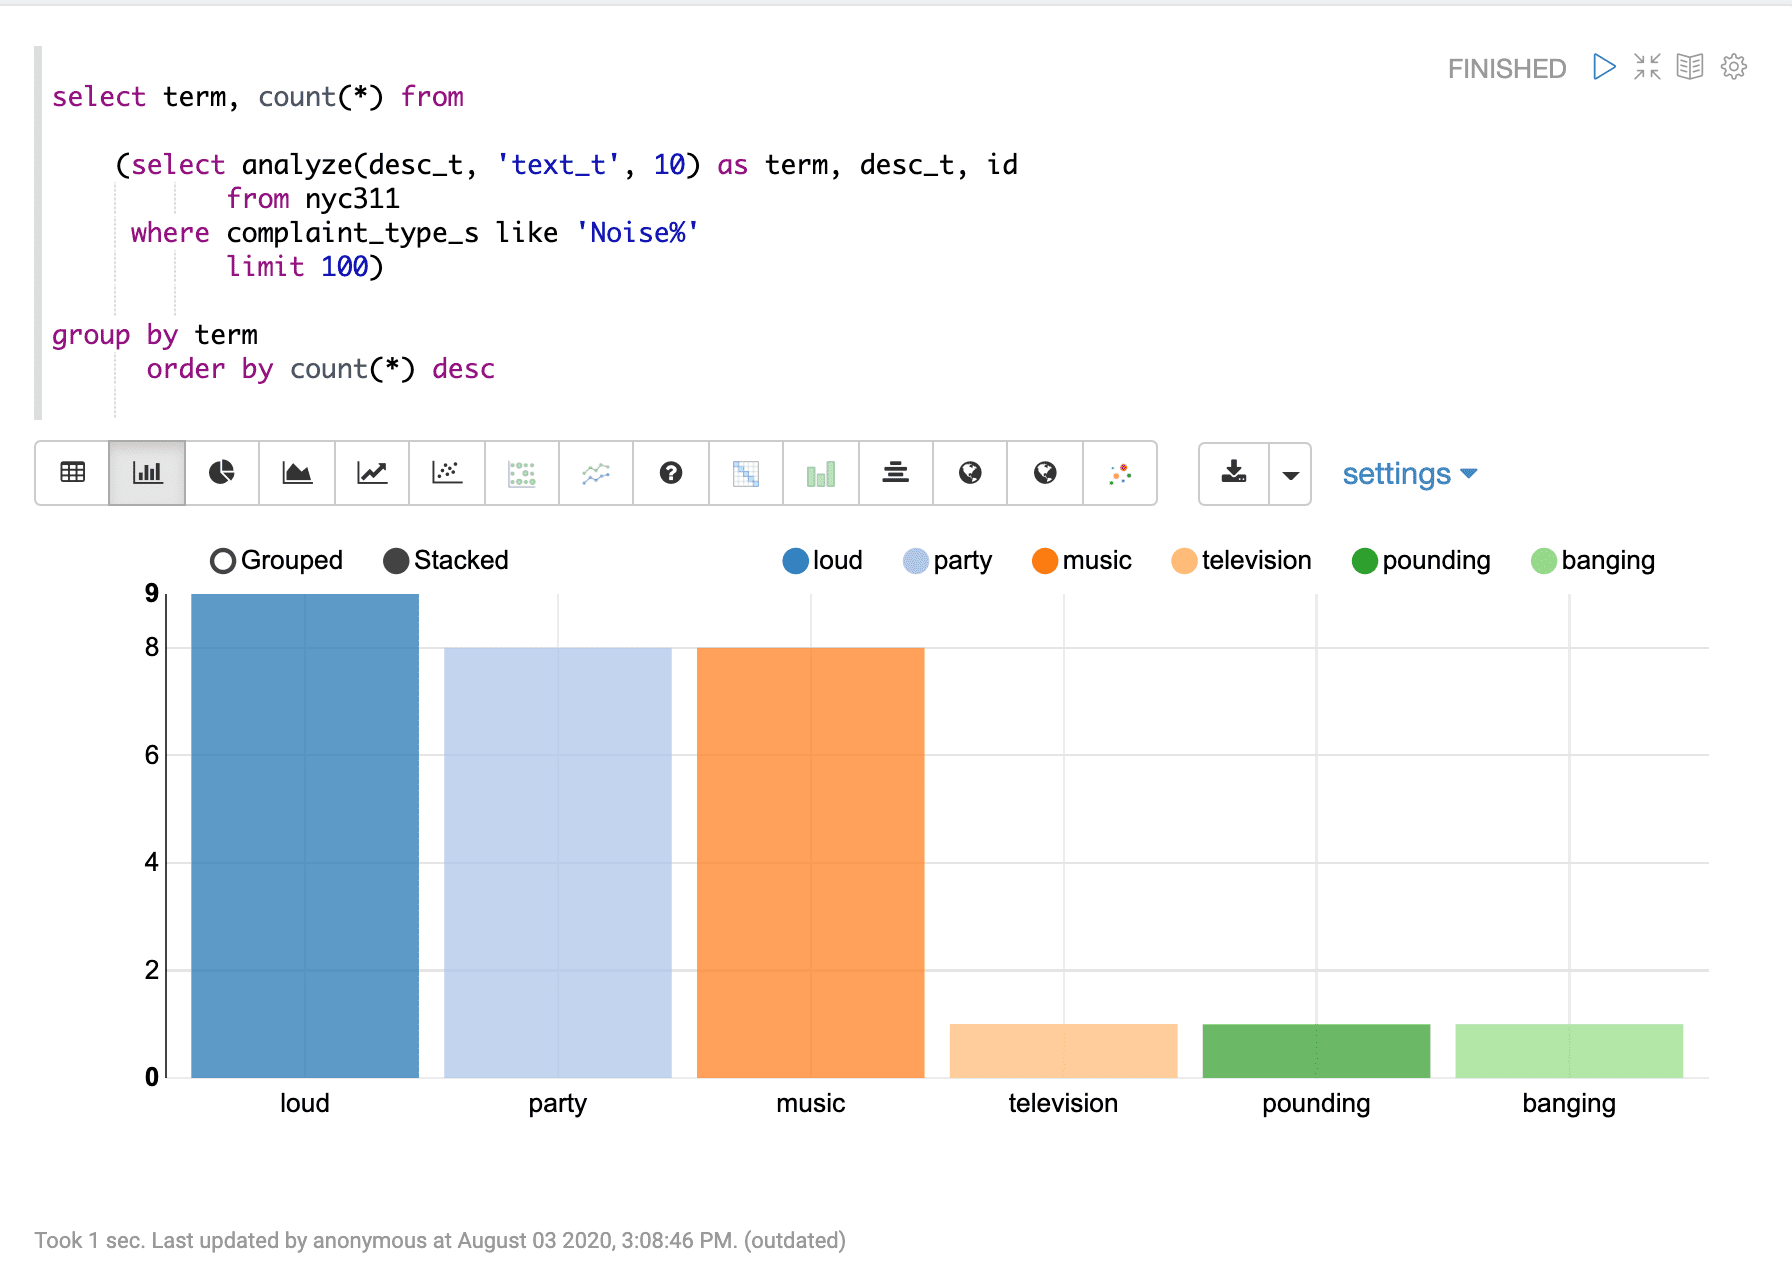Collapse the paragraph using the shrink icon

(1646, 67)
